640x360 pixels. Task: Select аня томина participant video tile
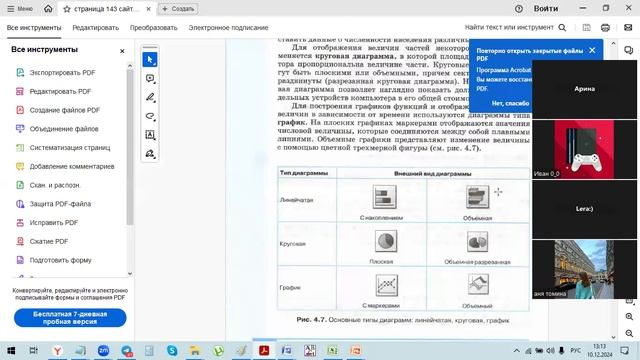click(x=584, y=269)
